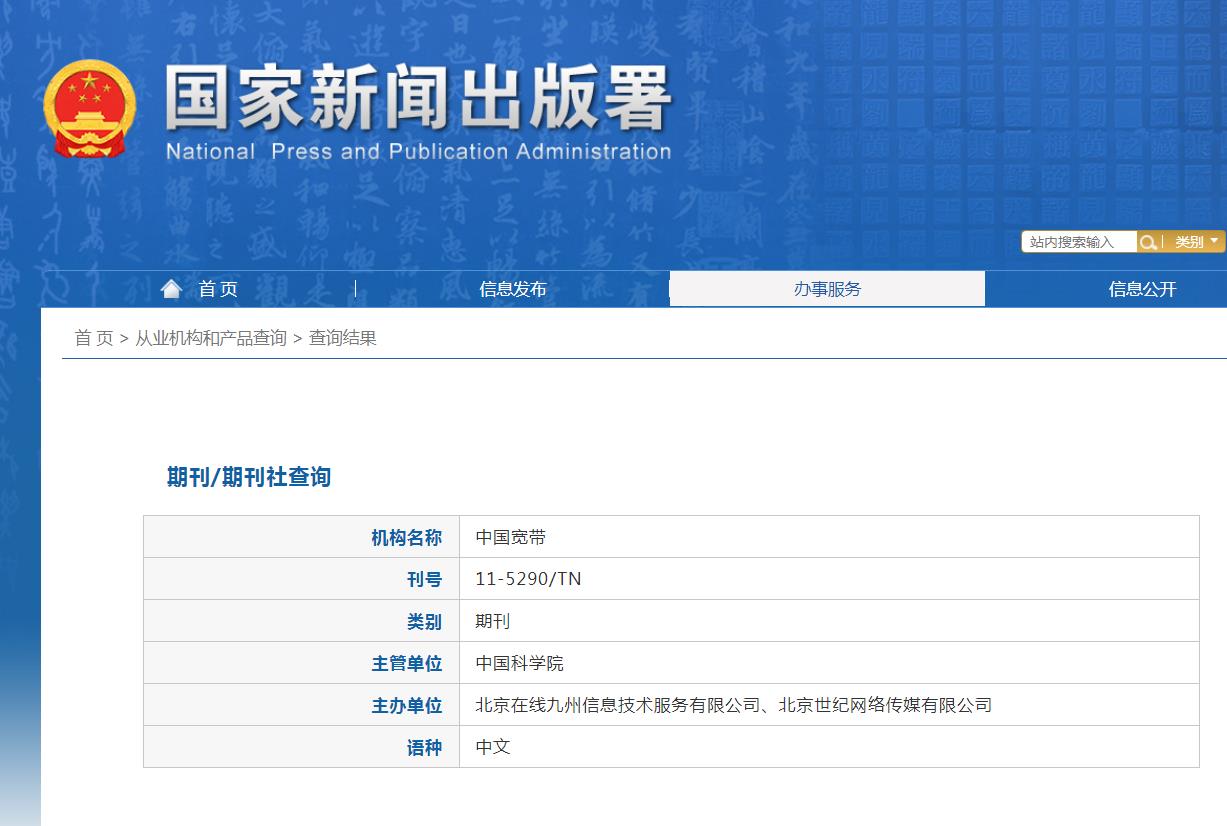
Task: Click the home icon beside 首页
Action: point(172,287)
